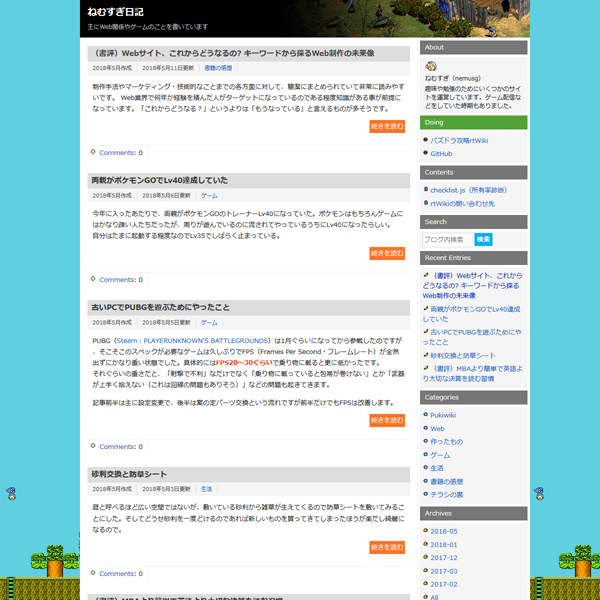The width and height of the screenshot is (600, 600).
Task: Open the 書籍の感想 tag on first post
Action: pyautogui.click(x=217, y=68)
